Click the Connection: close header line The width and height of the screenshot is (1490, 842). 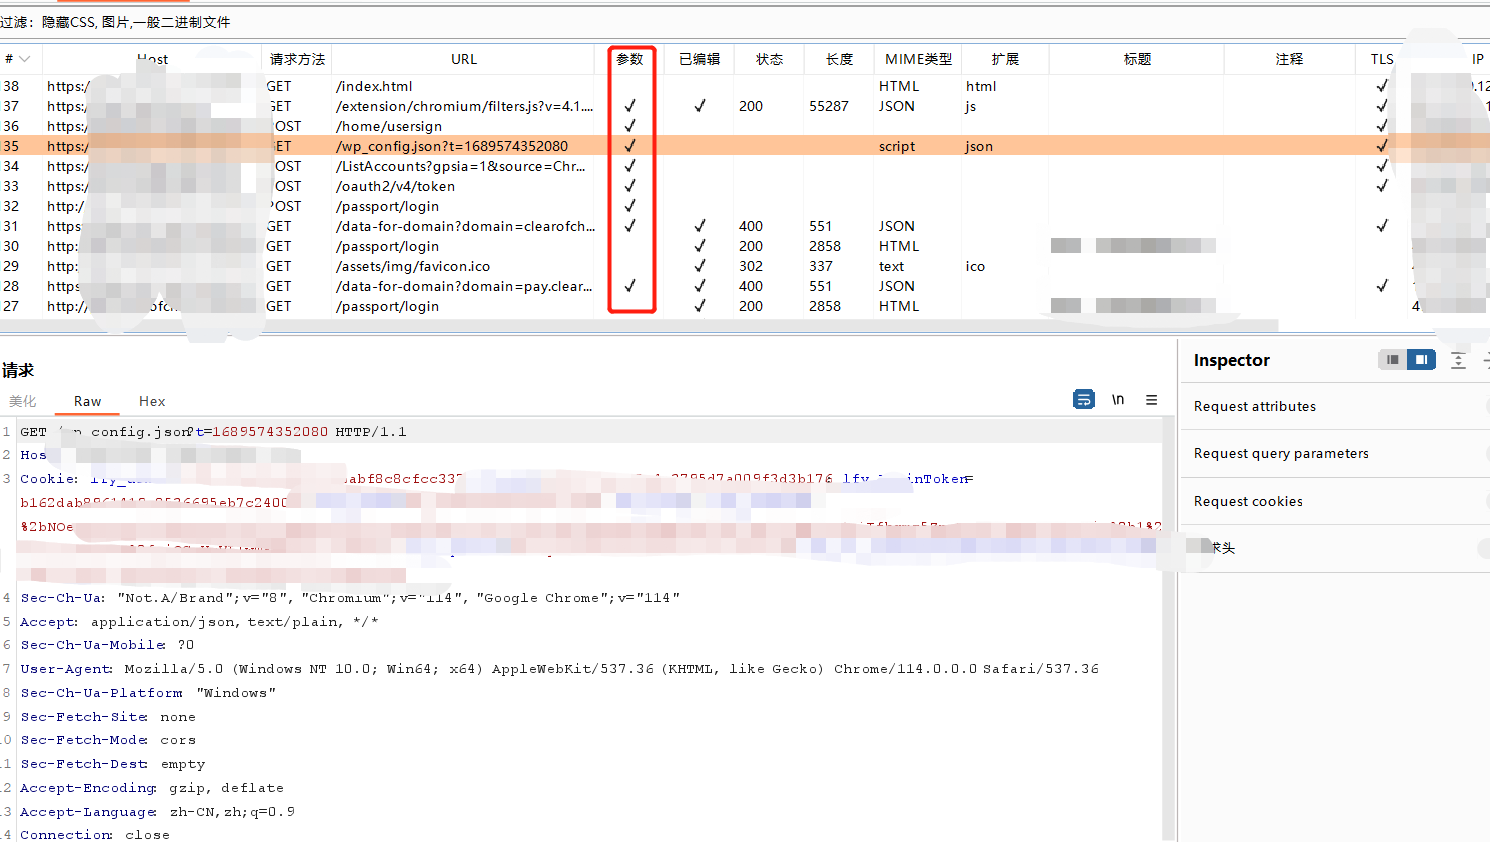tap(95, 835)
